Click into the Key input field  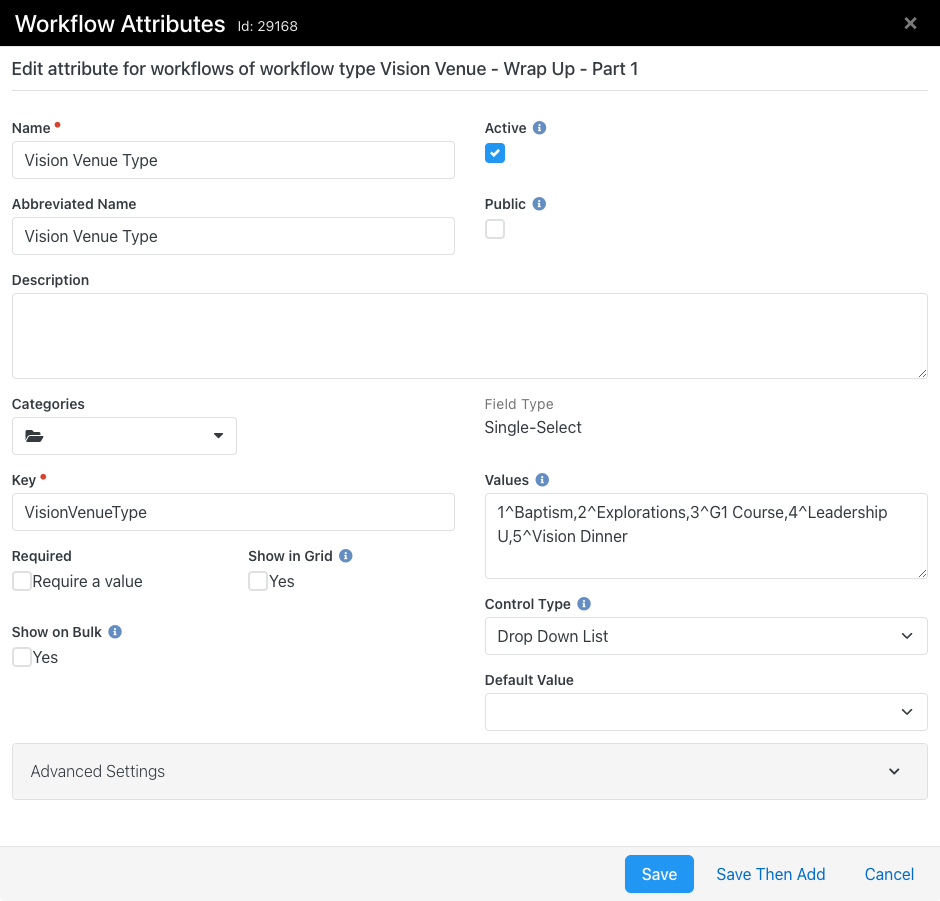(233, 512)
